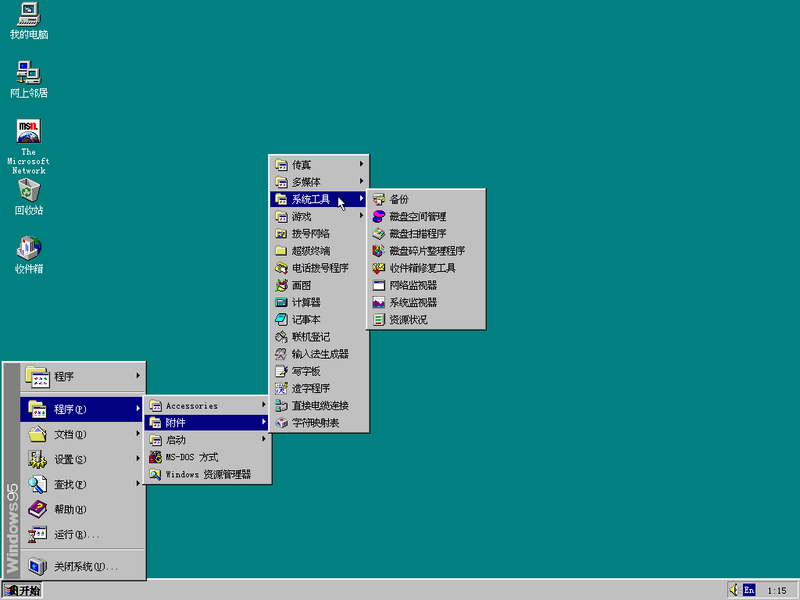
Task: Click the 电话拨号程序 icon
Action: pos(281,268)
